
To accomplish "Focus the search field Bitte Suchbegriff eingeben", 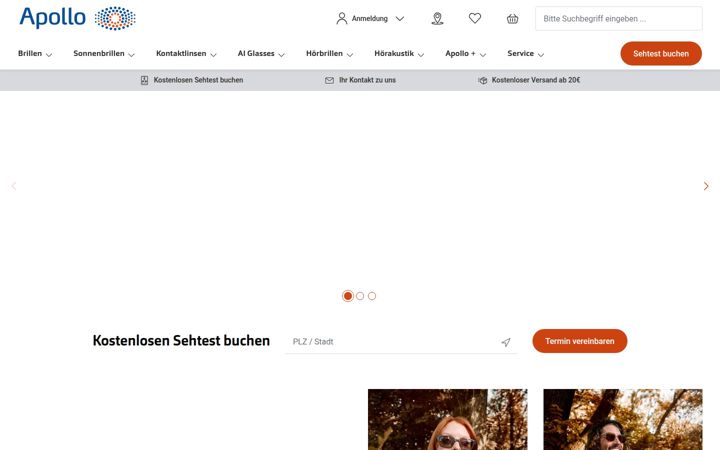I will [619, 18].
